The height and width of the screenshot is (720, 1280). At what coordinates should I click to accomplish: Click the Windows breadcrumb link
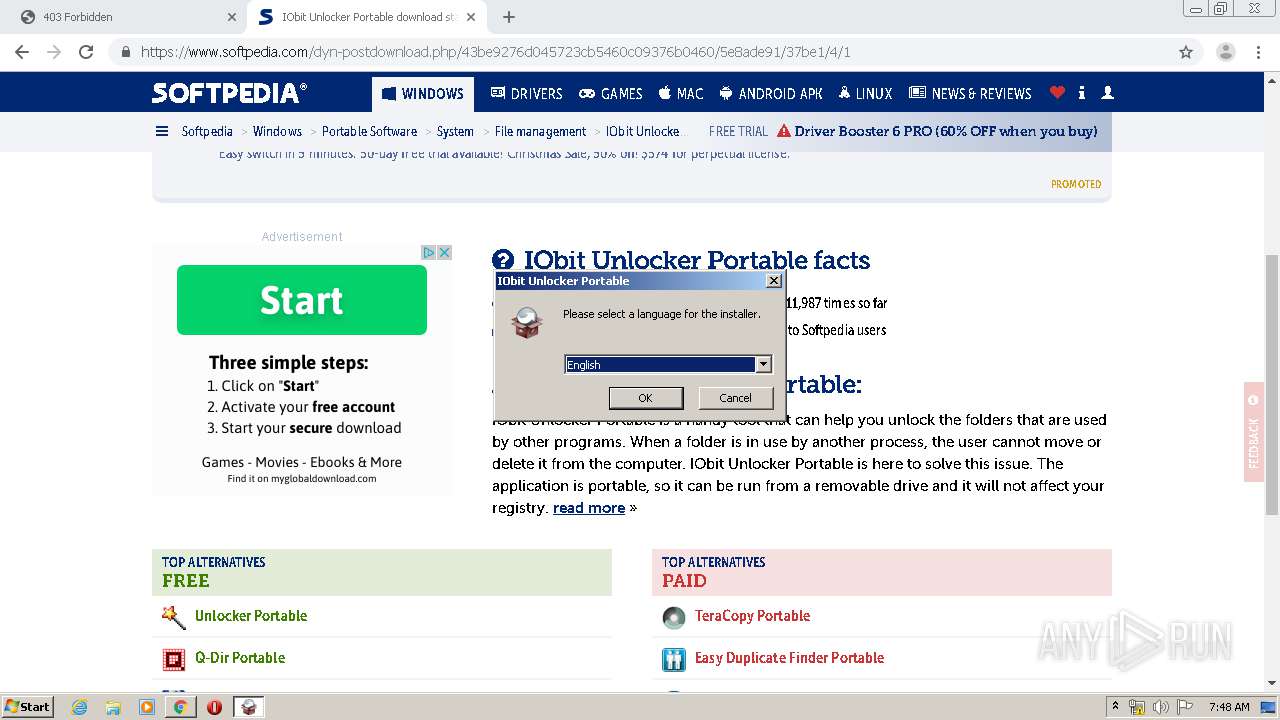click(277, 131)
